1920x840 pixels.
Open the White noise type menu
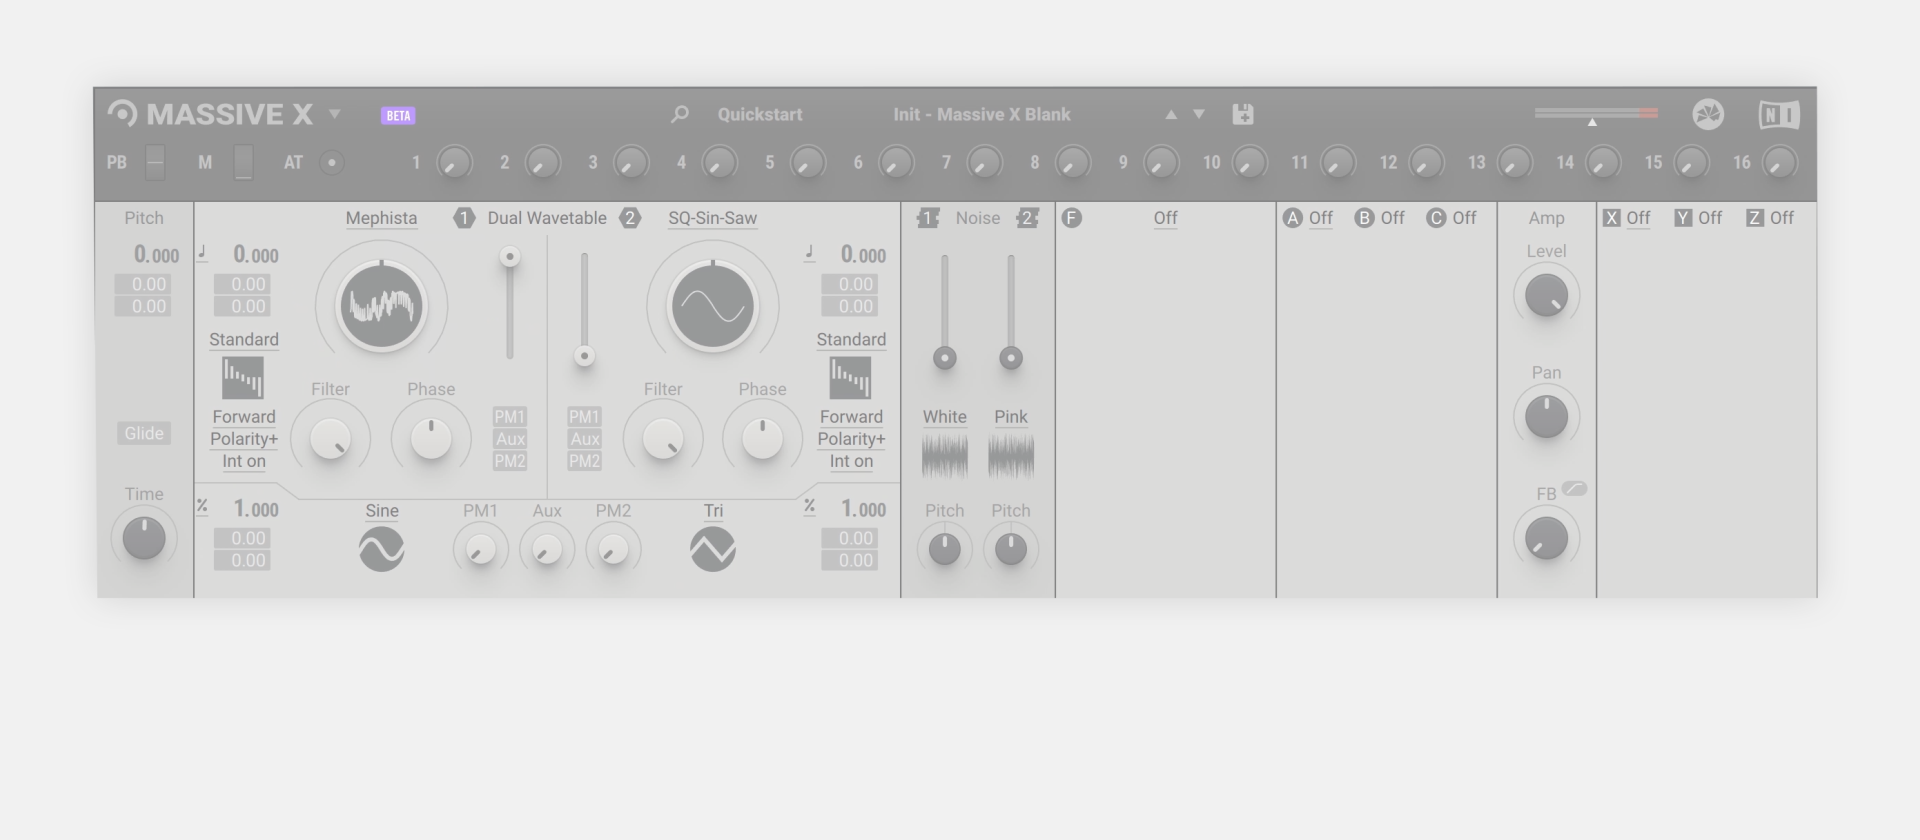(x=945, y=417)
